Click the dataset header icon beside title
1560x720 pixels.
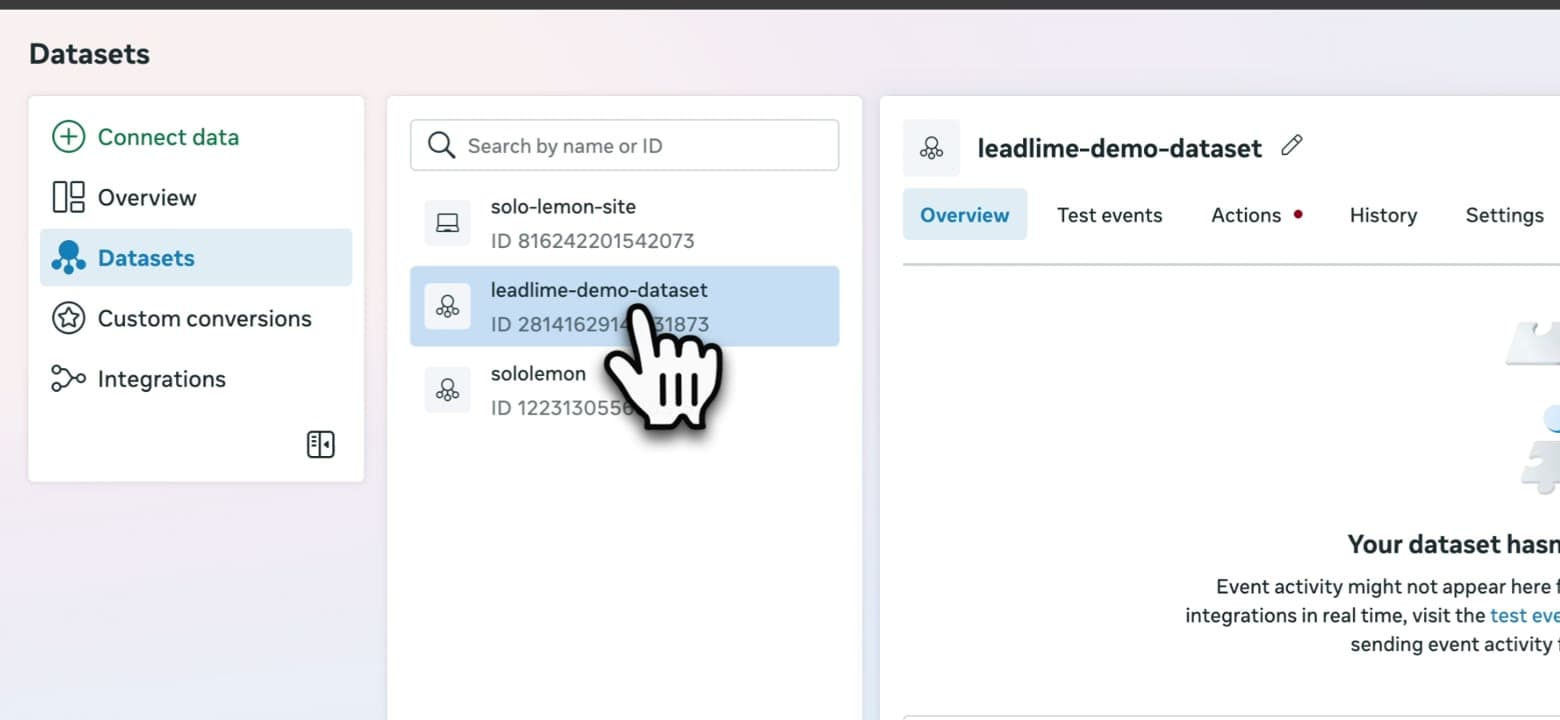tap(931, 148)
